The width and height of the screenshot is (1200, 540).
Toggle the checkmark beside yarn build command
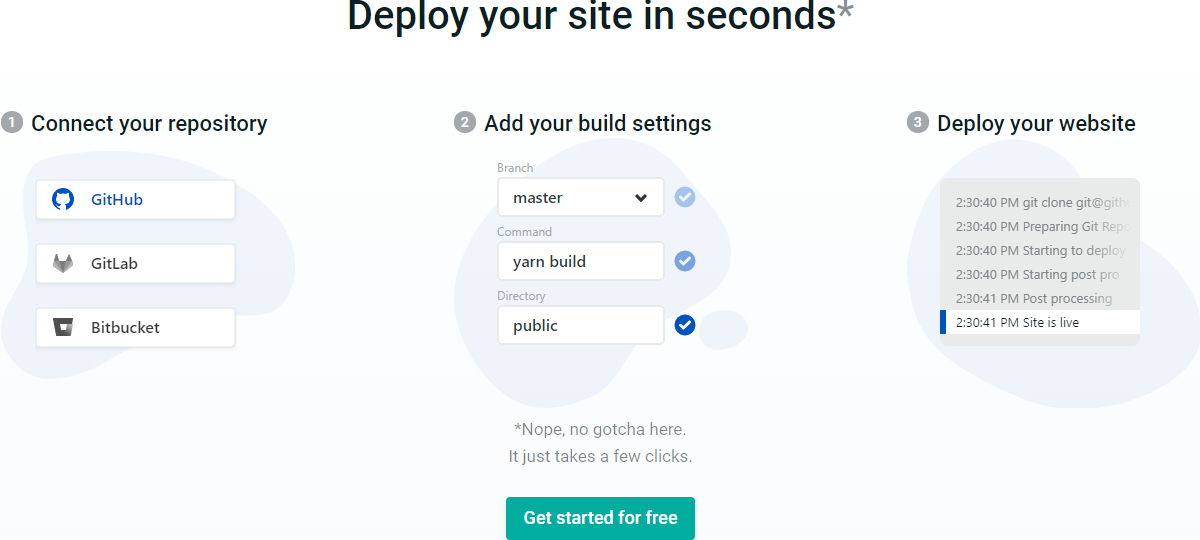click(x=685, y=261)
